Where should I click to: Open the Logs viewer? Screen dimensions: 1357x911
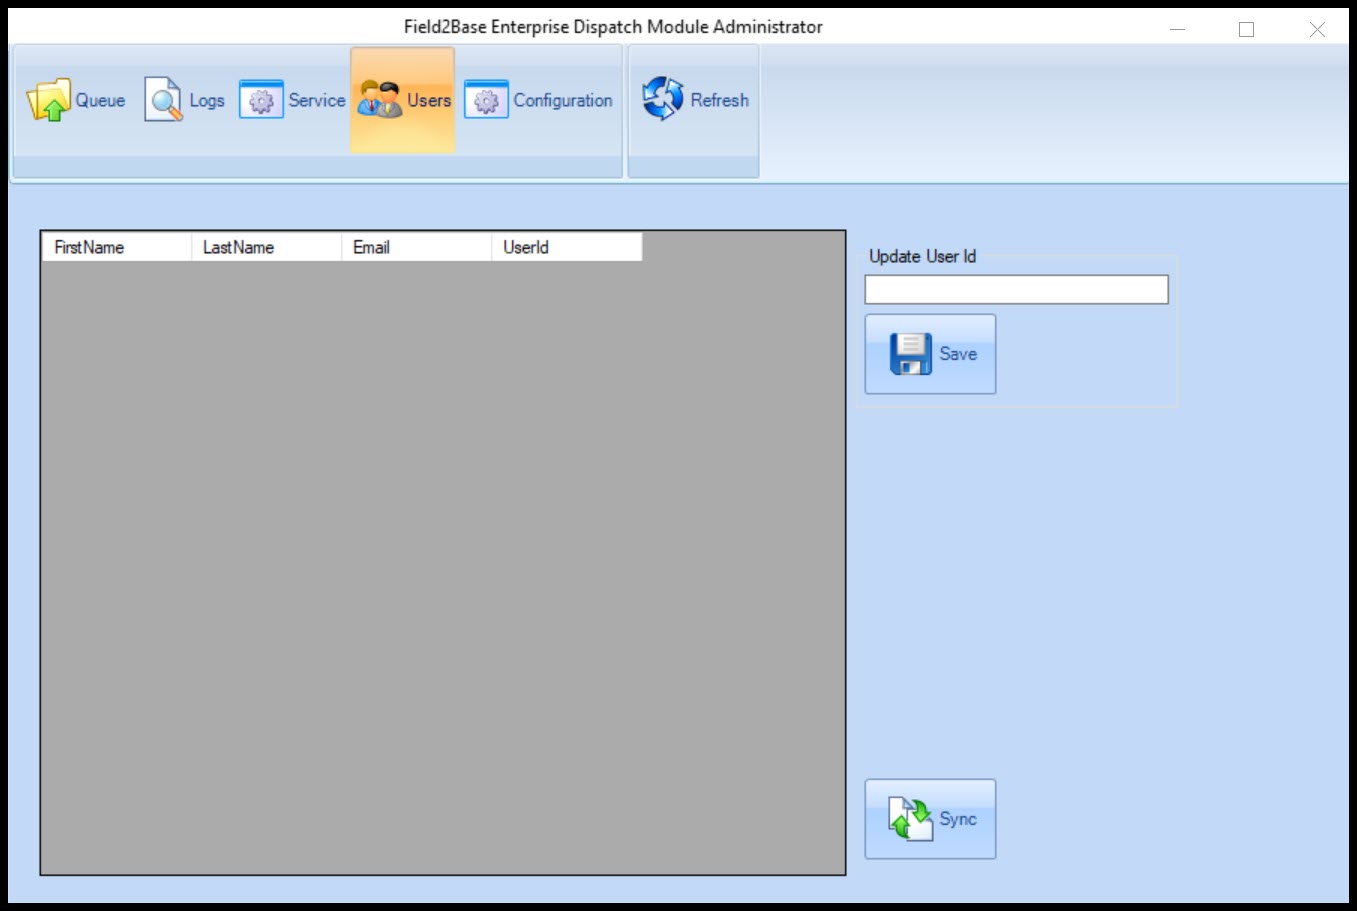[x=185, y=100]
